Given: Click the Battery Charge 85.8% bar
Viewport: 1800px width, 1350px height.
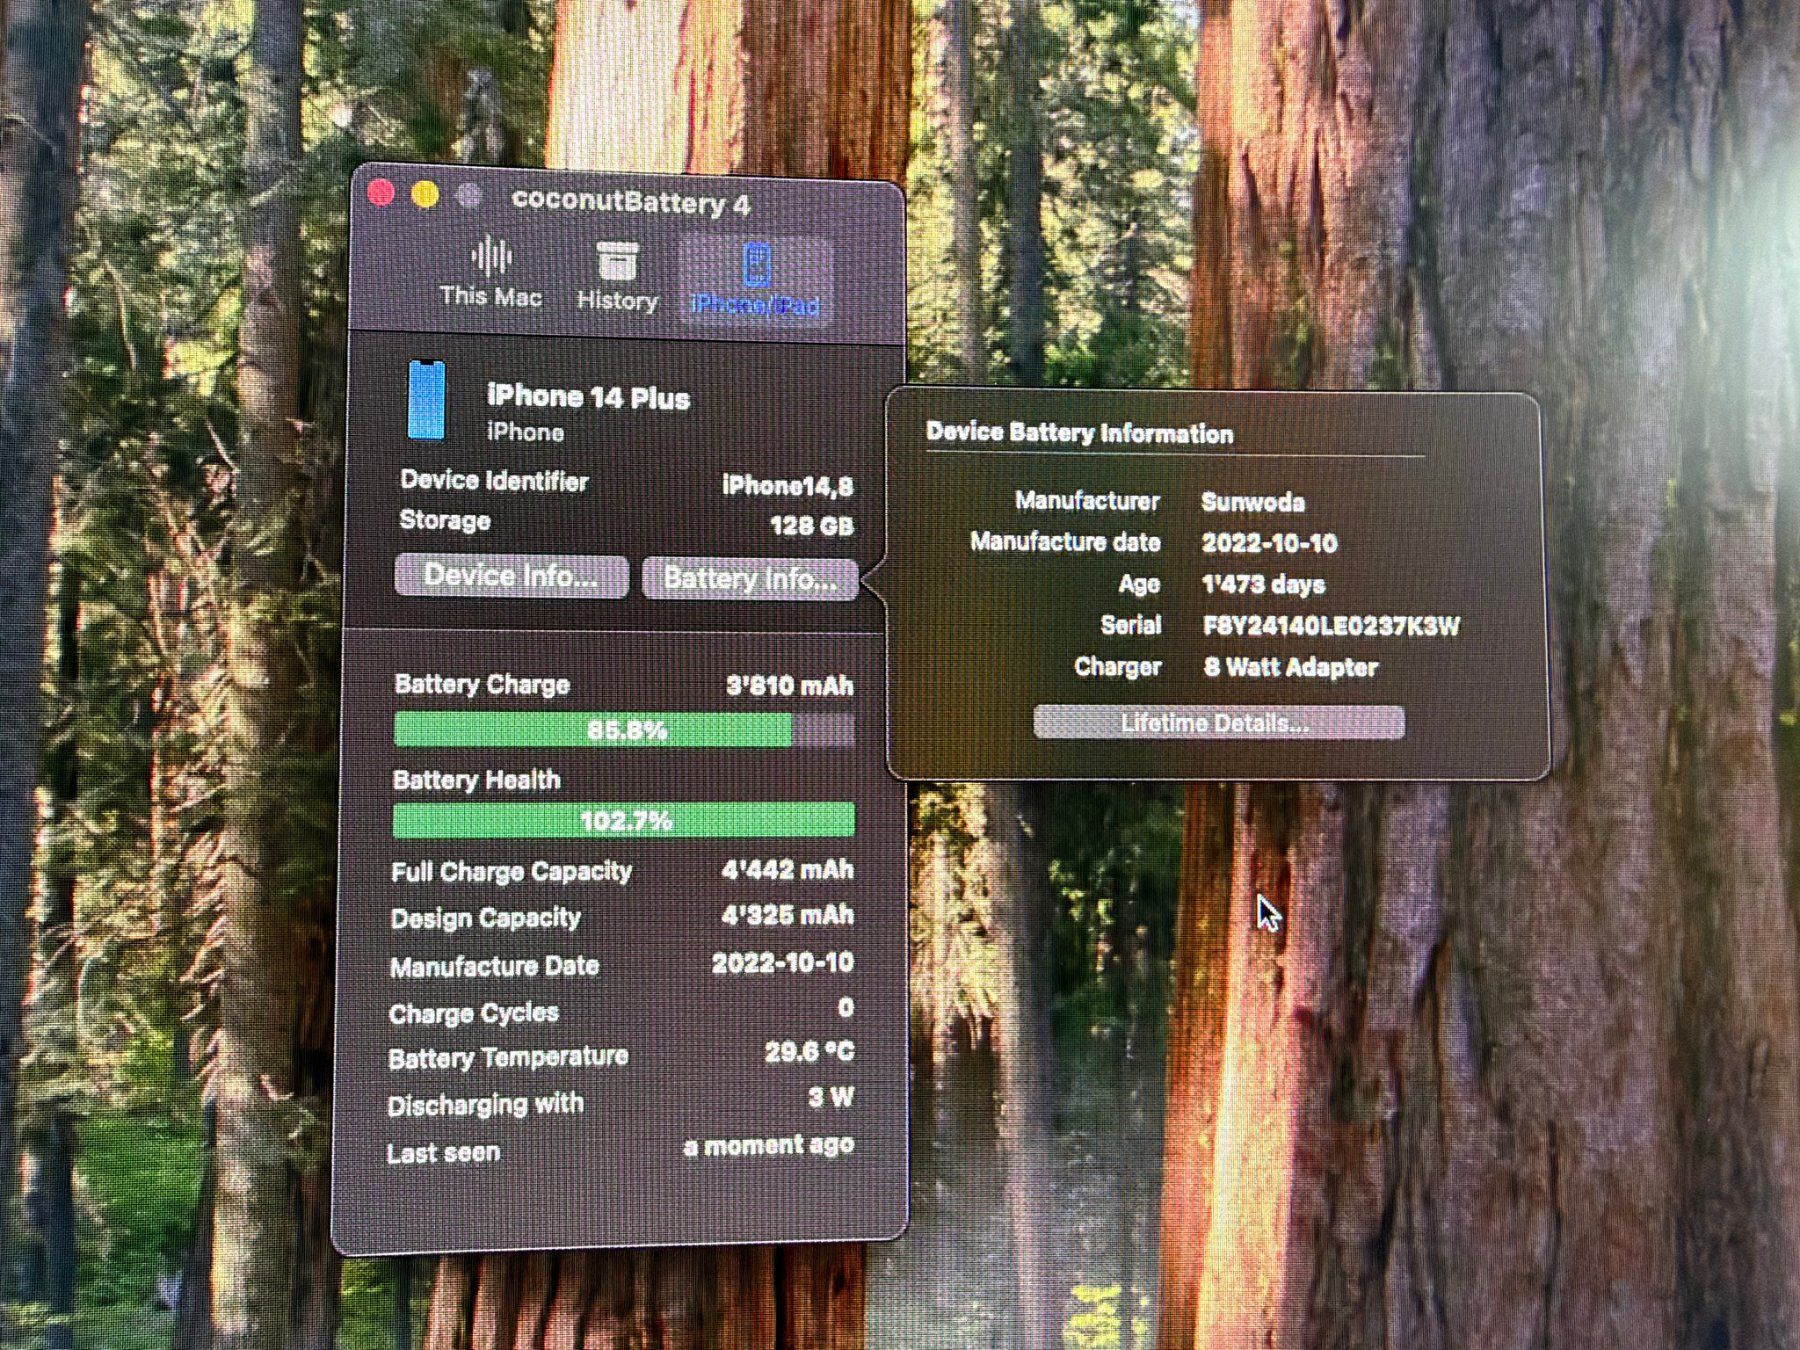Looking at the screenshot, I should (x=624, y=729).
